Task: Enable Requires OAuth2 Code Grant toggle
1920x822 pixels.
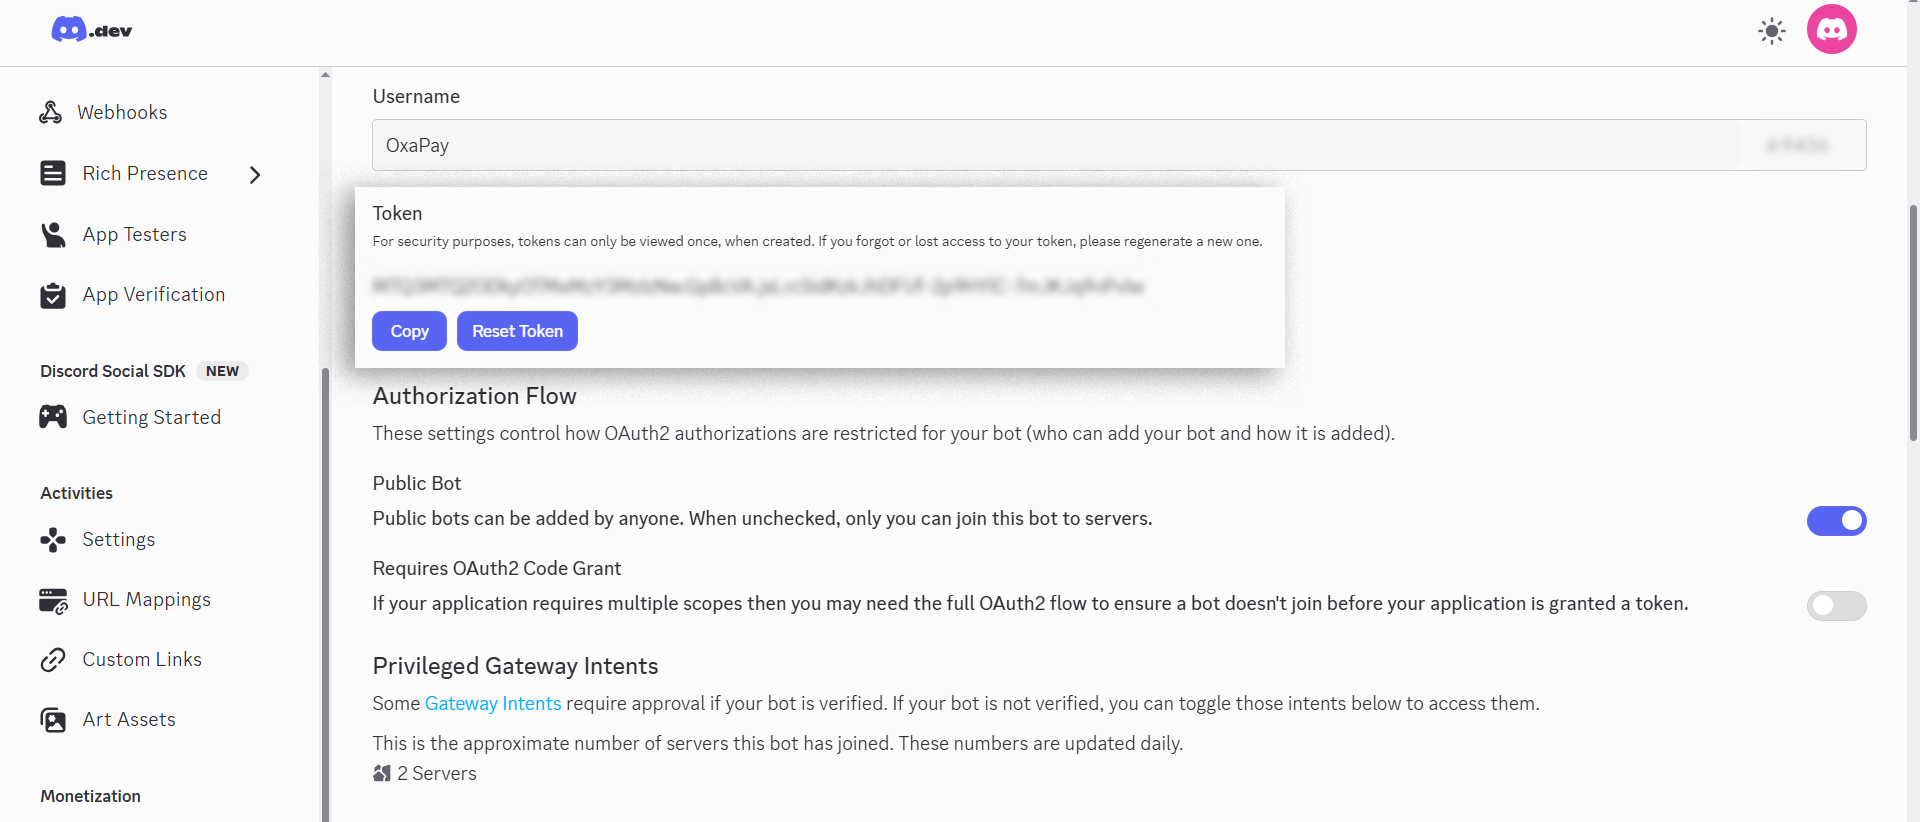Action: tap(1836, 606)
